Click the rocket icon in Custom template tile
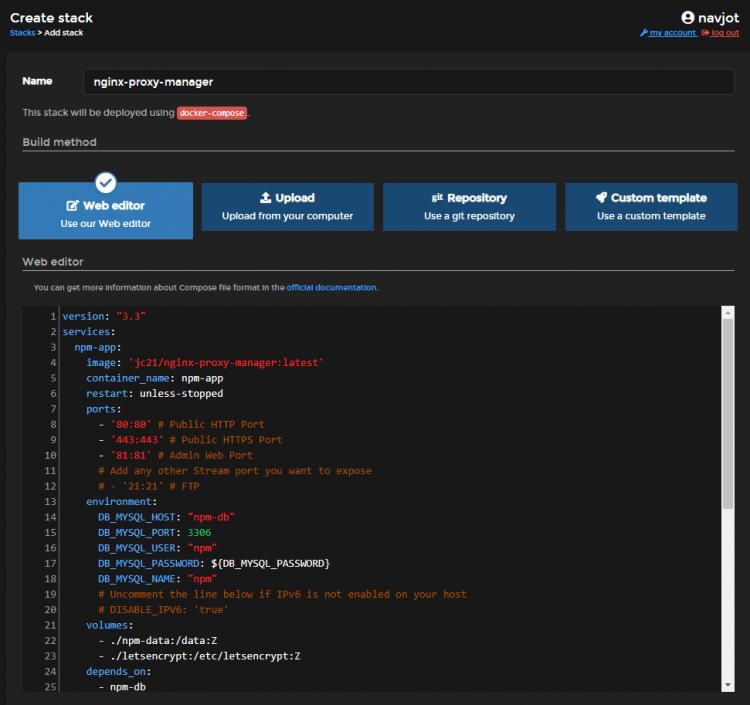Screen dimensions: 750x705 coord(601,198)
